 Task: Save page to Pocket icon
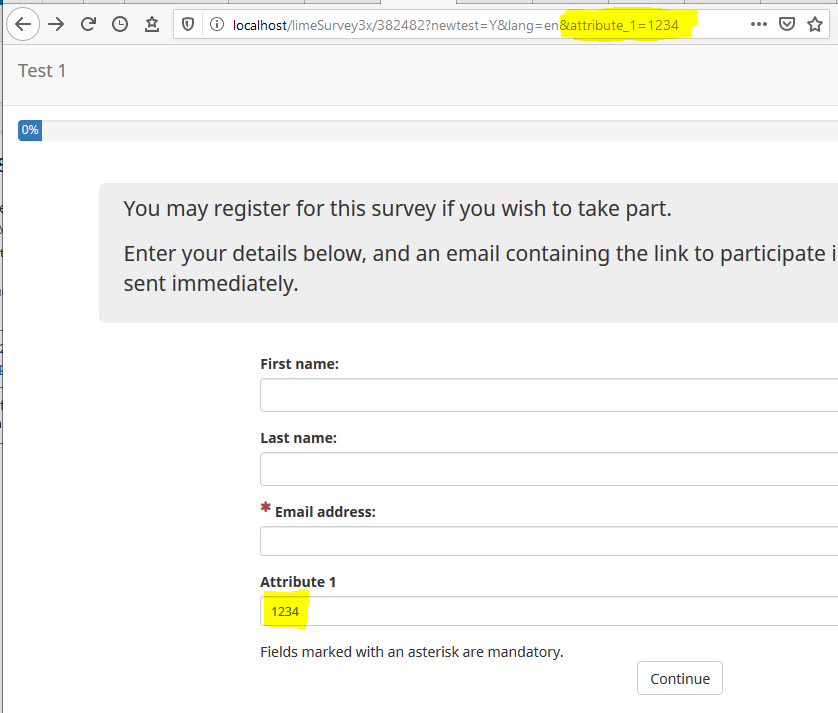(787, 24)
